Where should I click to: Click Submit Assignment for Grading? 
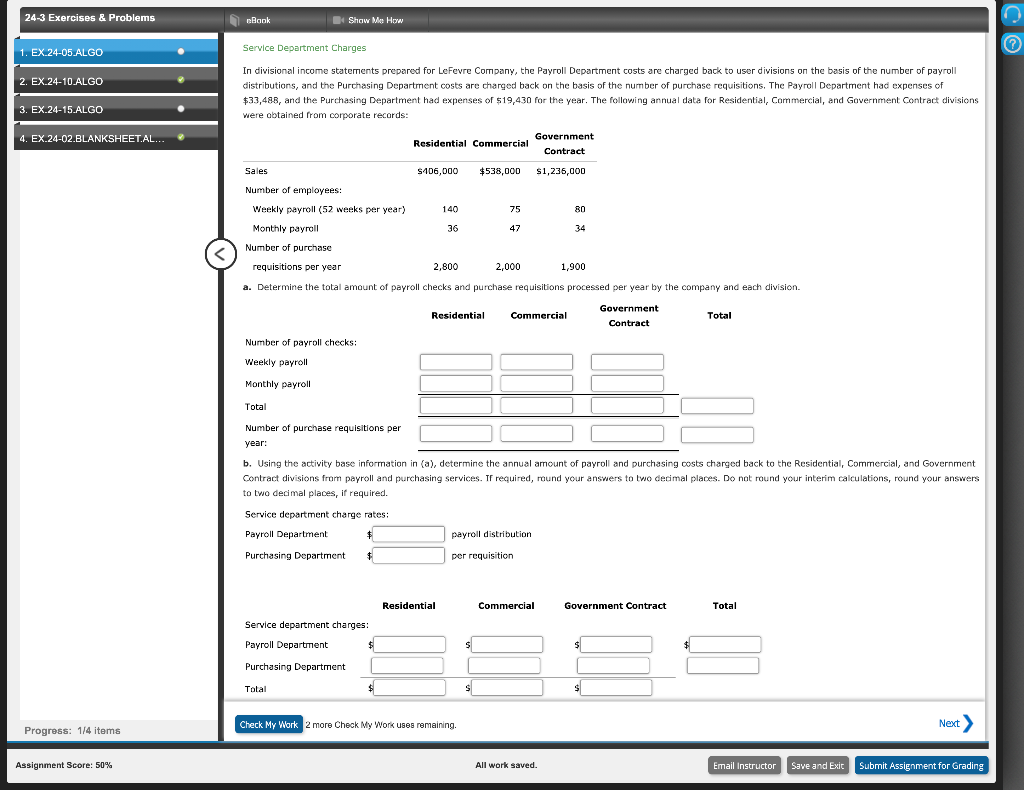pyautogui.click(x=921, y=765)
